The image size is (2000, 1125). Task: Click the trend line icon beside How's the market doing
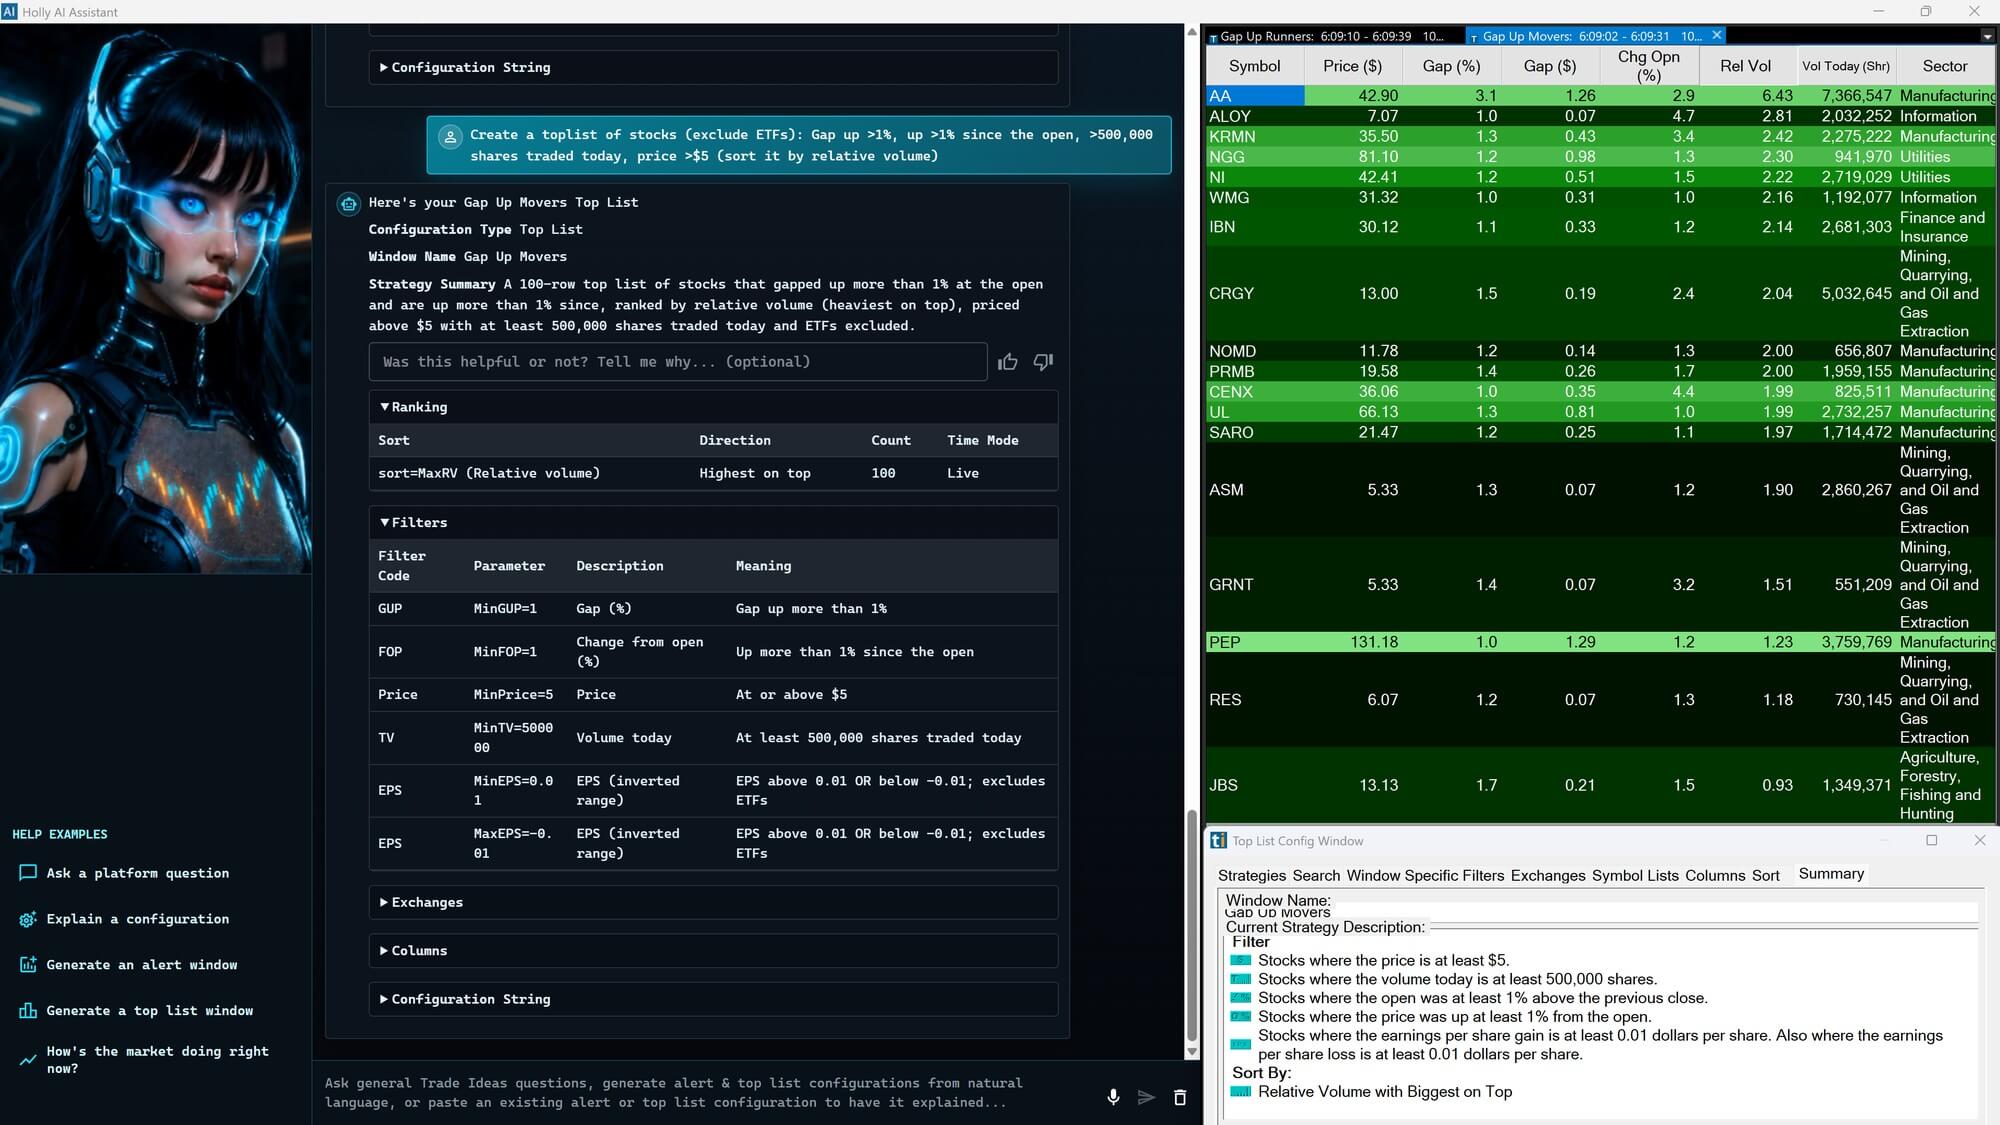[x=28, y=1059]
